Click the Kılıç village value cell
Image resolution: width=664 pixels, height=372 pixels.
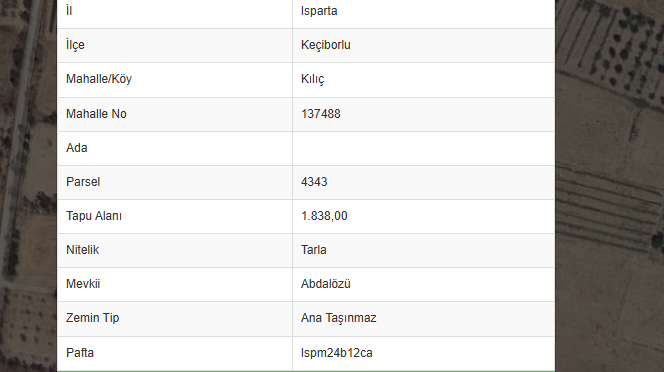pyautogui.click(x=423, y=80)
